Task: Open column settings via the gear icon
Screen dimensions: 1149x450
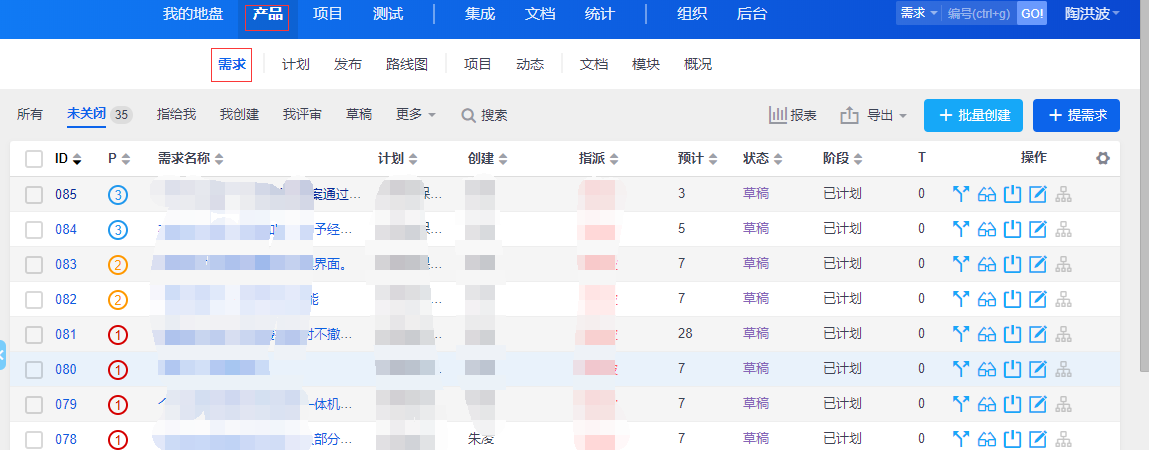Action: [1102, 158]
